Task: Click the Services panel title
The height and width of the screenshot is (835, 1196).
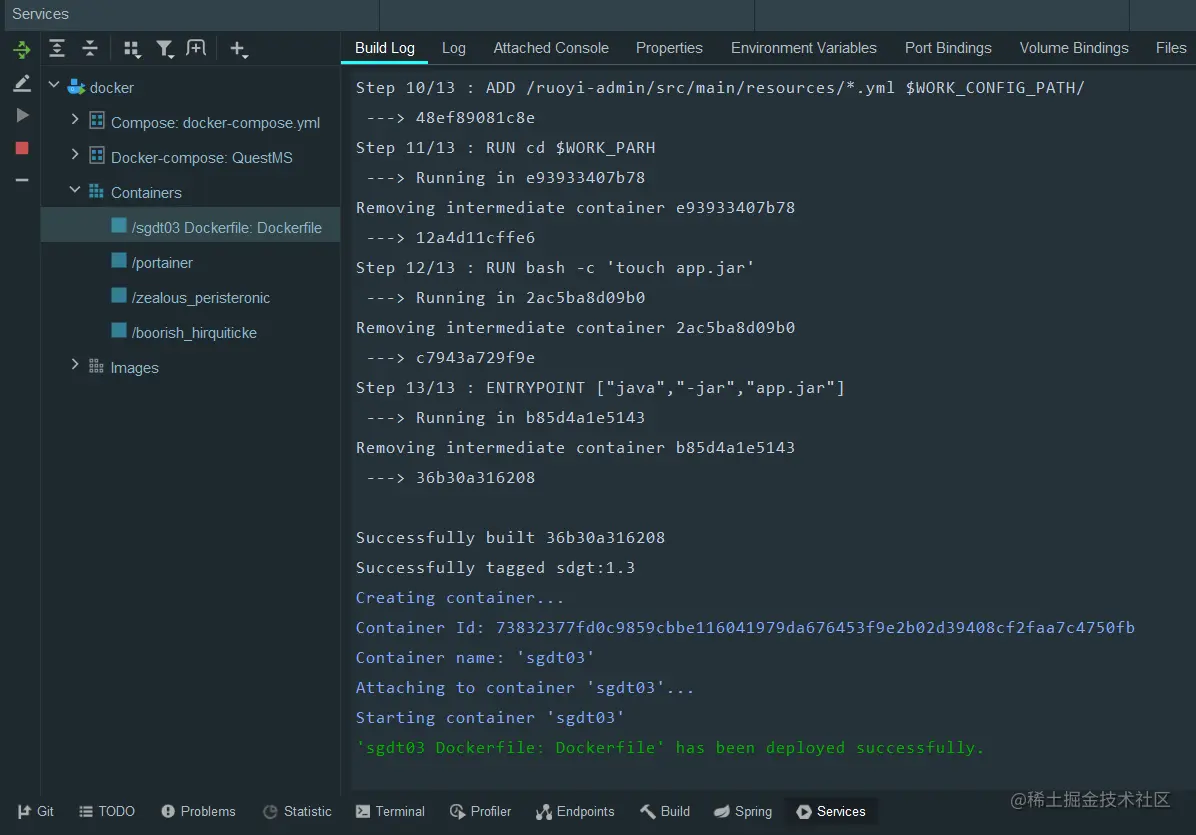Action: pos(40,14)
